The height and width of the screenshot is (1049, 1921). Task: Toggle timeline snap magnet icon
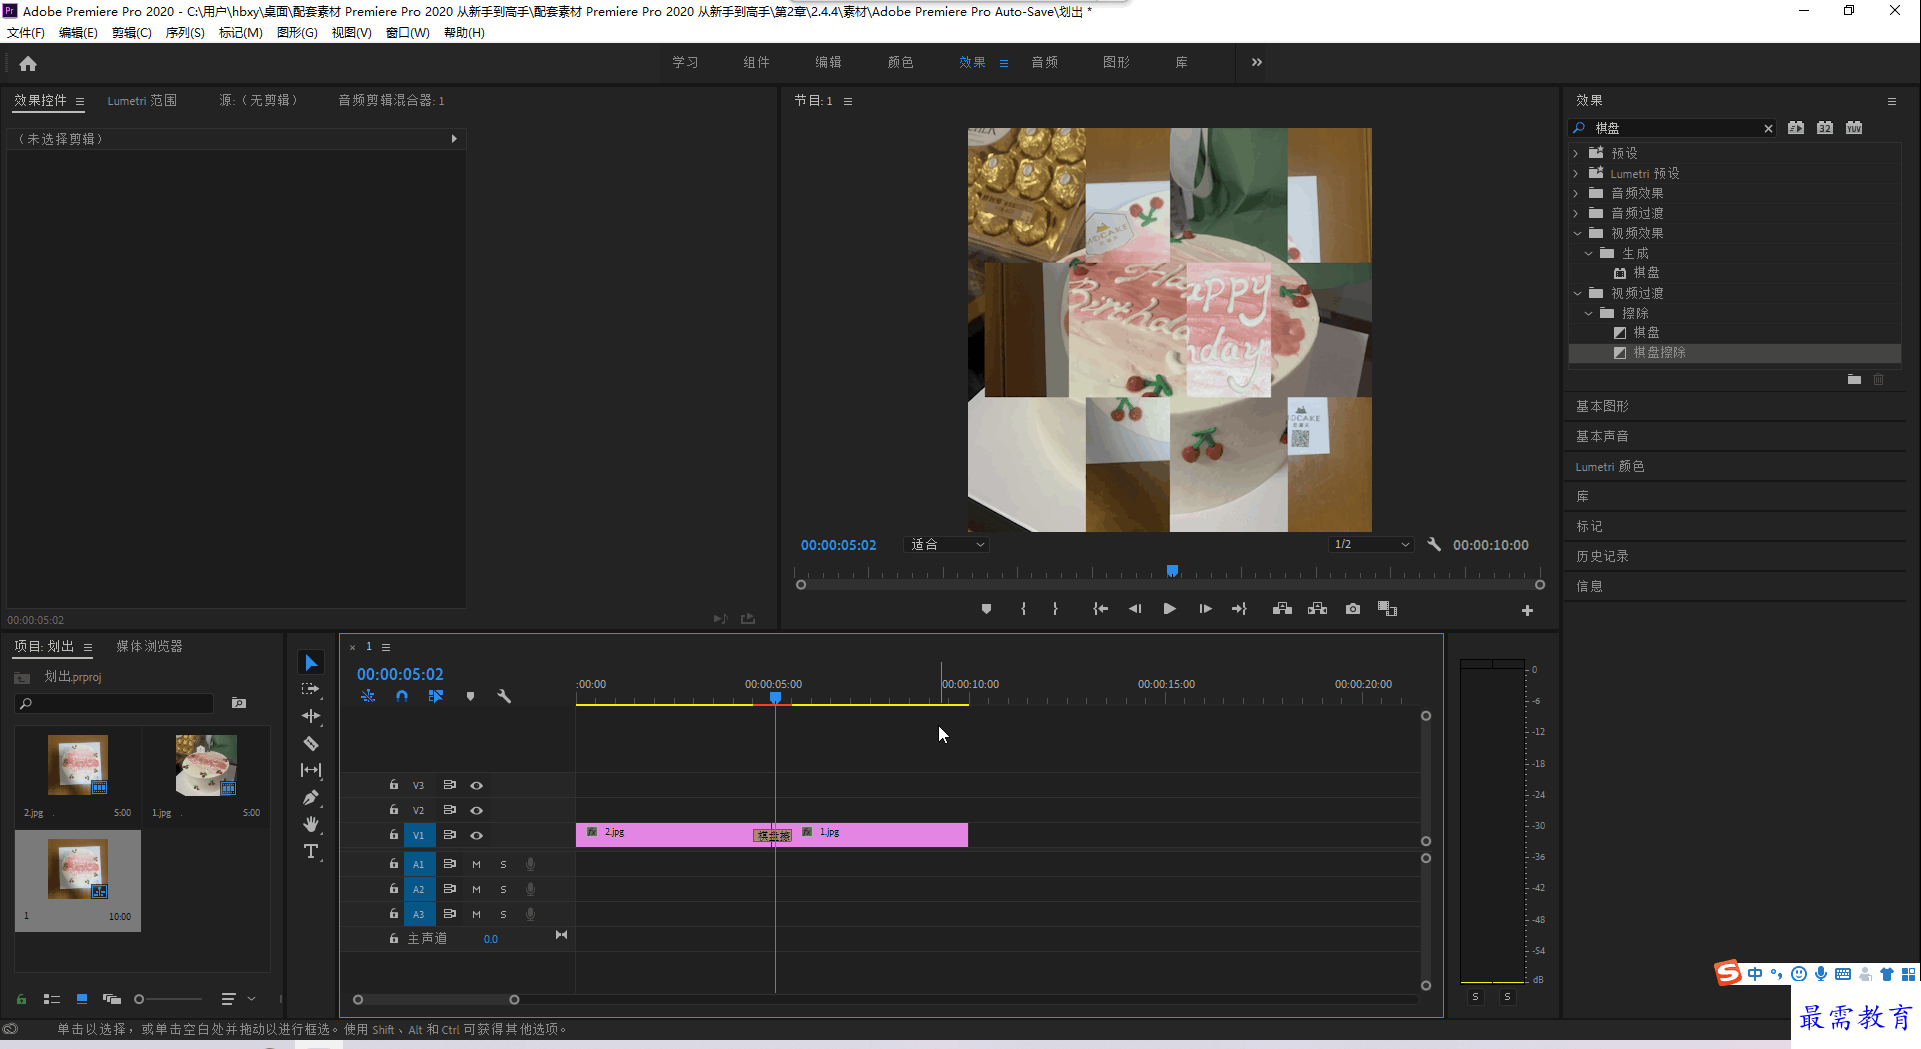(401, 696)
